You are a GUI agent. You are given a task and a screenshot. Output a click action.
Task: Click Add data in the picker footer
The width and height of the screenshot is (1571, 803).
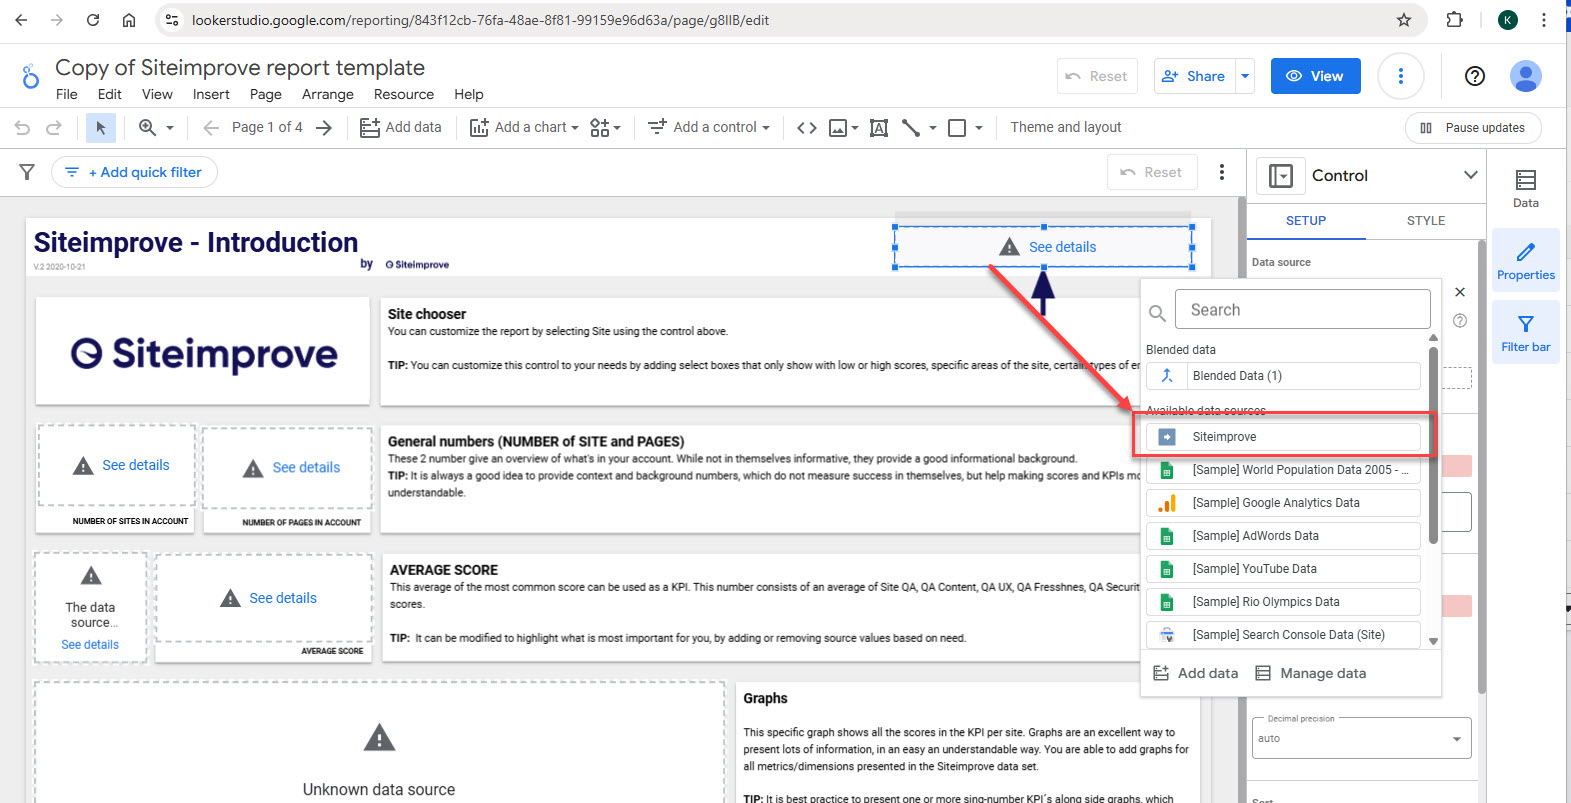[1196, 673]
